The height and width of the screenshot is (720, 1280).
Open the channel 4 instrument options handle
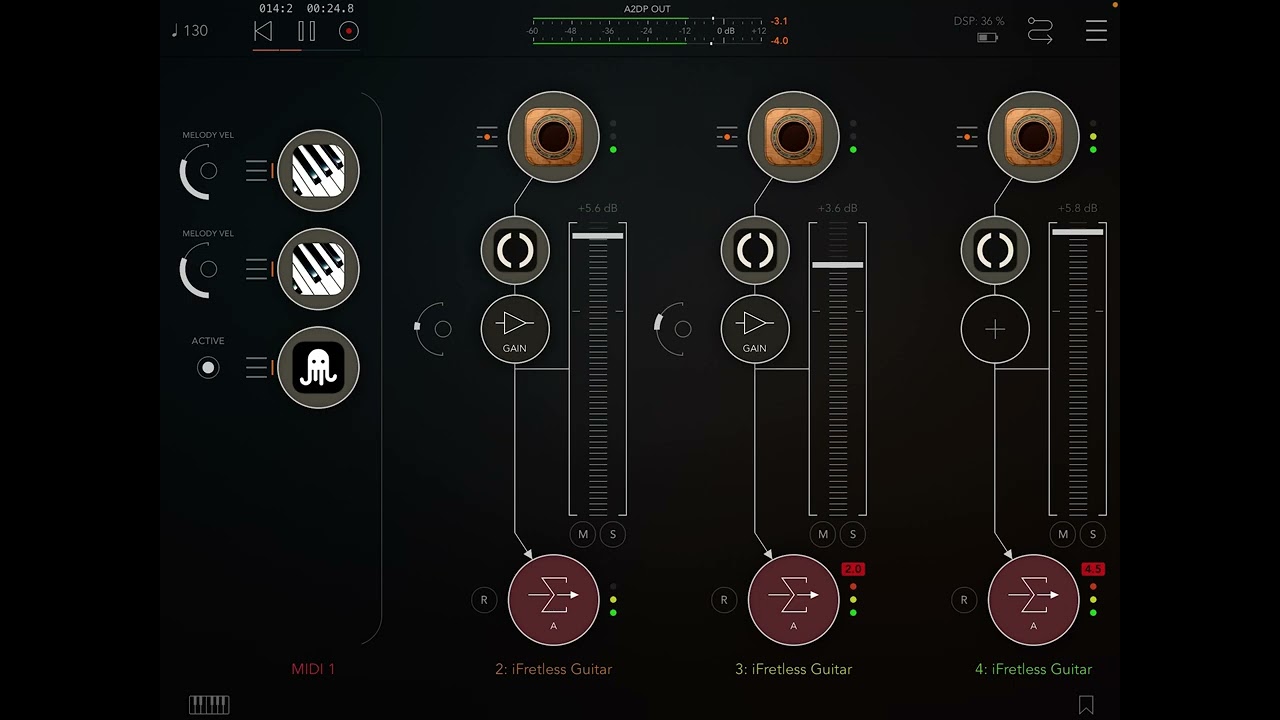pyautogui.click(x=967, y=137)
